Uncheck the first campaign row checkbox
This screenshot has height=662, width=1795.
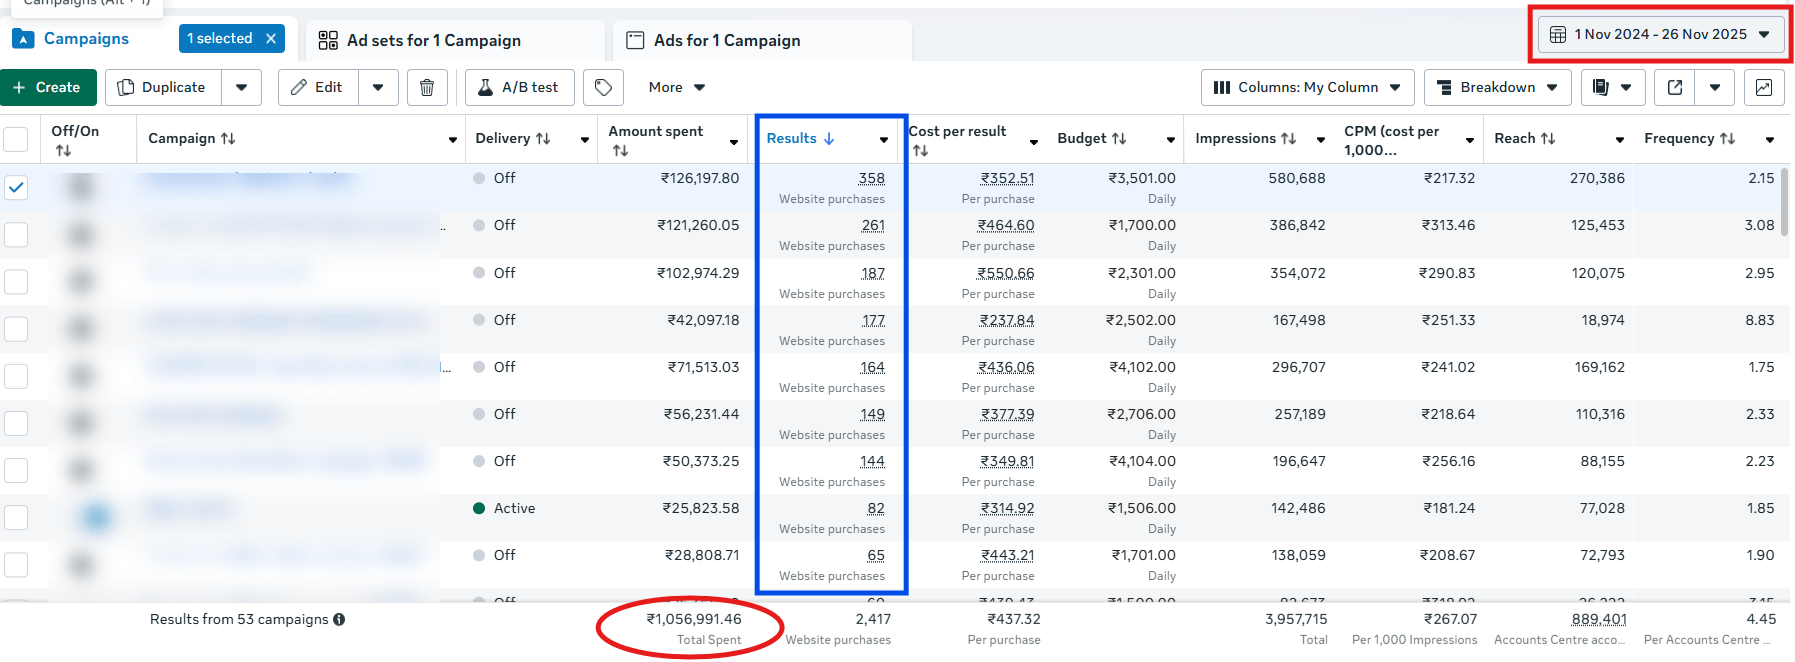point(16,187)
